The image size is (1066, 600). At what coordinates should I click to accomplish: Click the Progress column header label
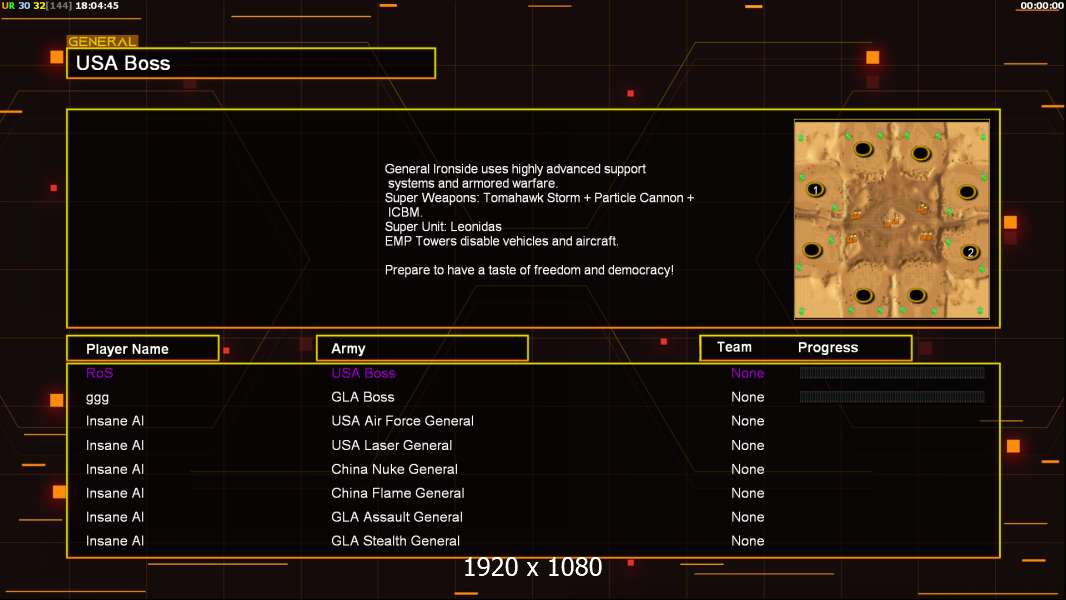click(827, 347)
